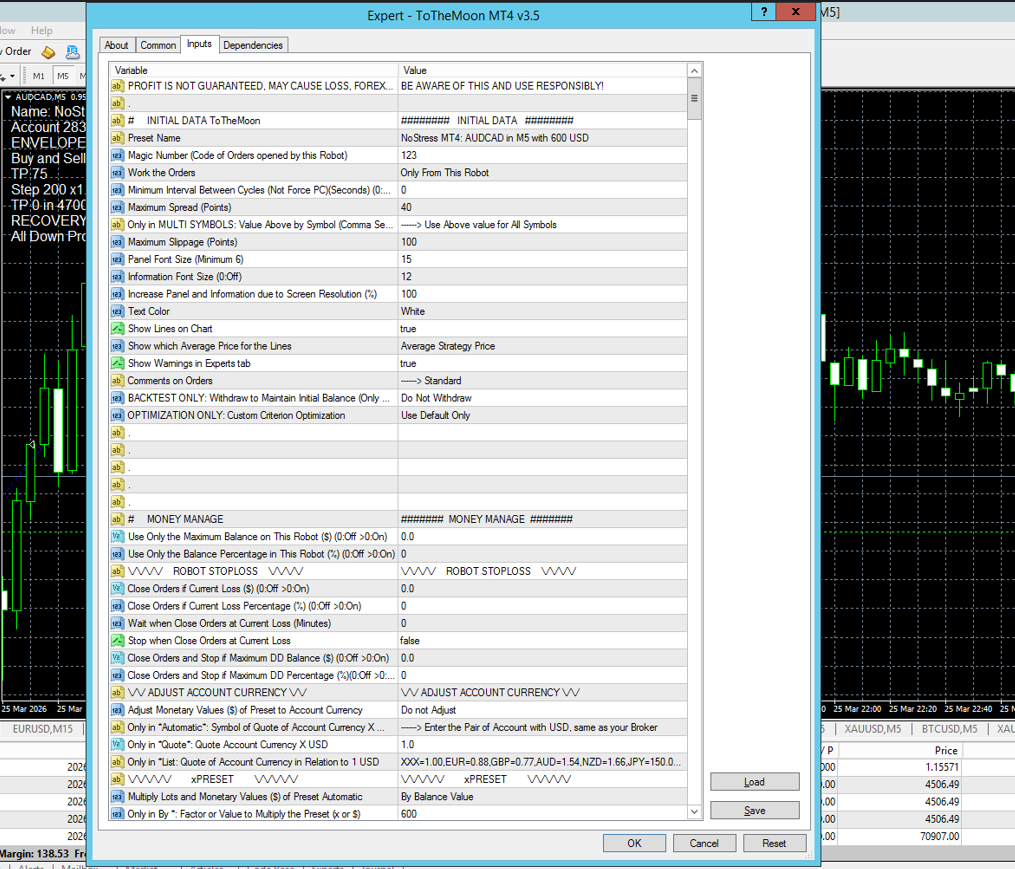The height and width of the screenshot is (869, 1015).
Task: Toggle Stop when Close Orders false value
Action: click(542, 641)
